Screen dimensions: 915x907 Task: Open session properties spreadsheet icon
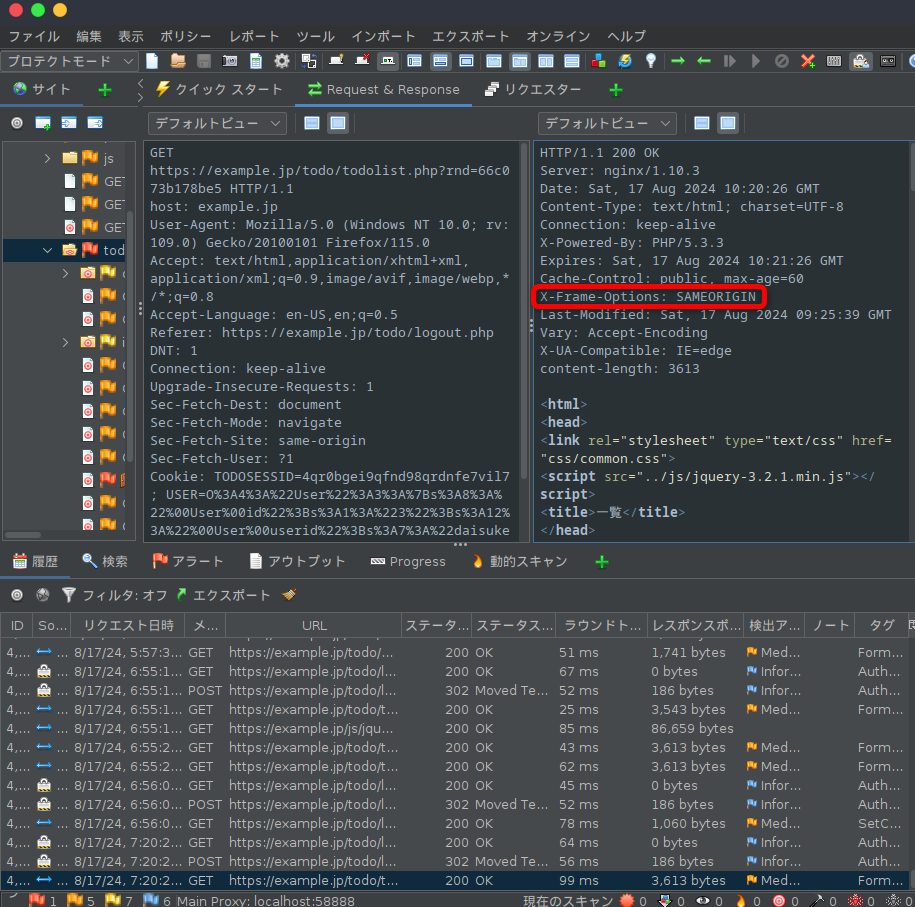point(256,61)
